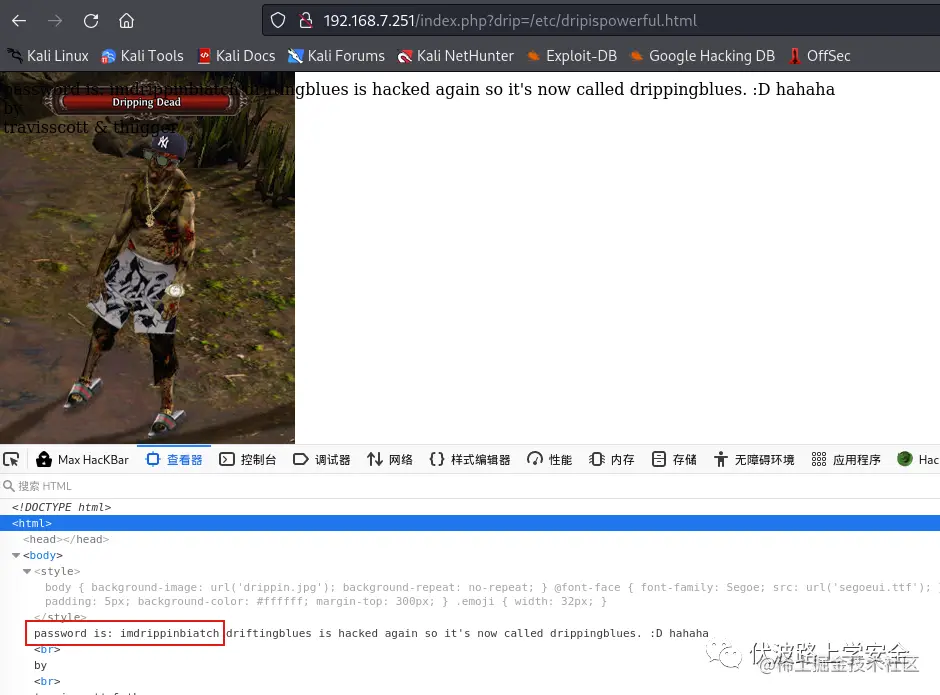940x695 pixels.
Task: Select the DOCTYPE html node
Action: pos(62,507)
